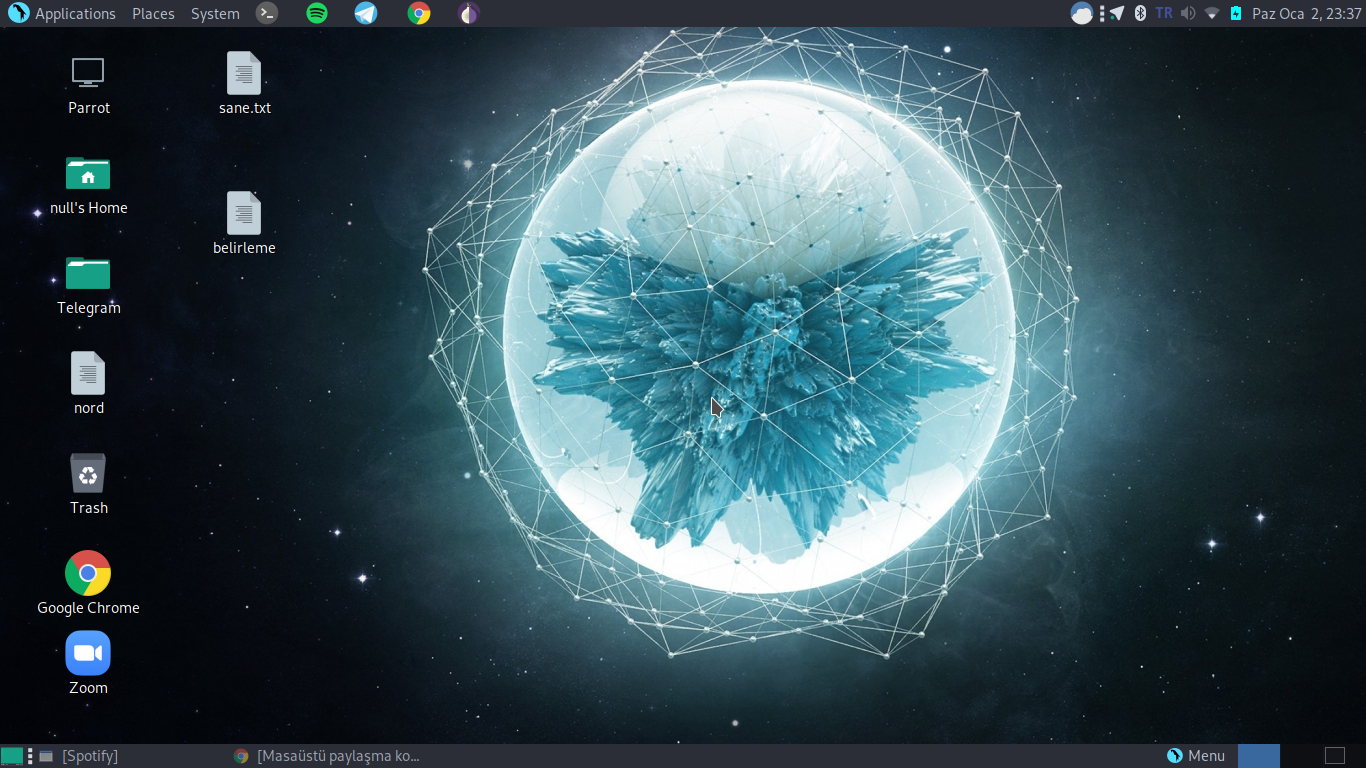Open the Trash desktop icon
1366x768 pixels.
pyautogui.click(x=88, y=473)
